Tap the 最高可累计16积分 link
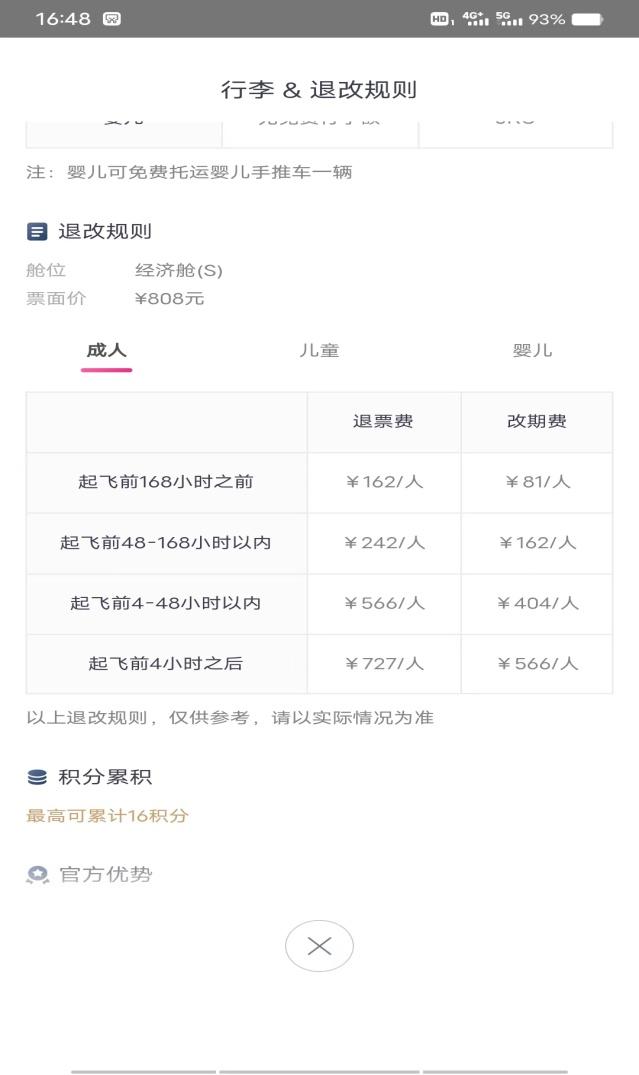The width and height of the screenshot is (639, 1075). click(x=107, y=816)
